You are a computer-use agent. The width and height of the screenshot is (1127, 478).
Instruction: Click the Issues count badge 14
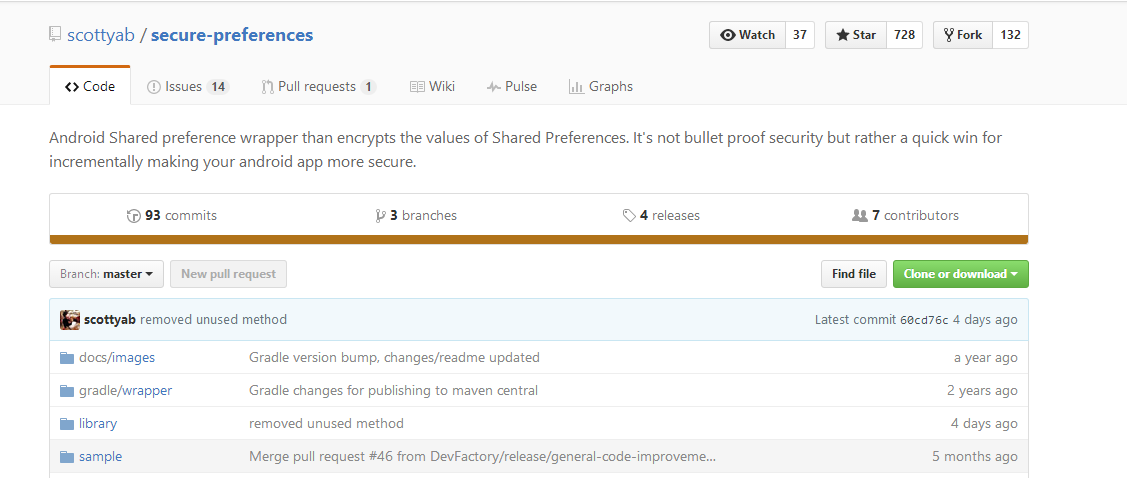tap(218, 87)
